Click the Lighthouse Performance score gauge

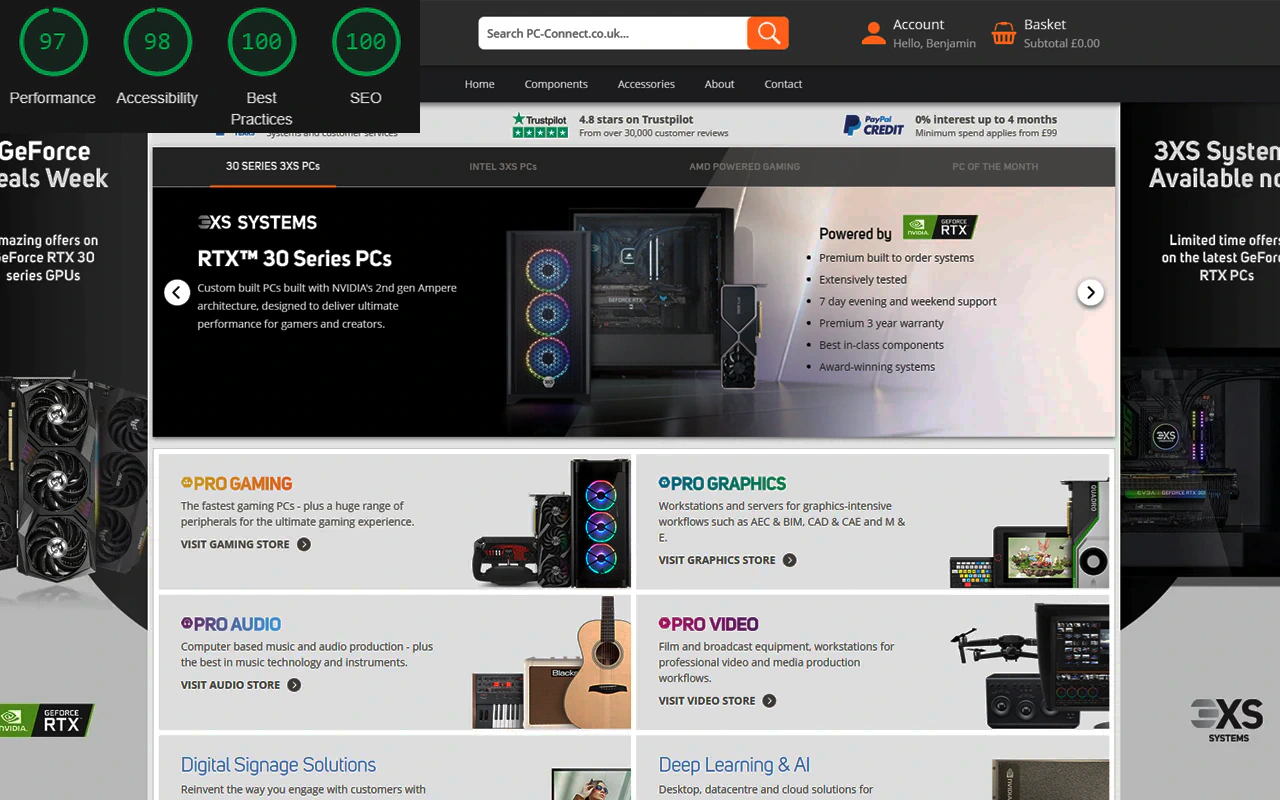click(52, 42)
